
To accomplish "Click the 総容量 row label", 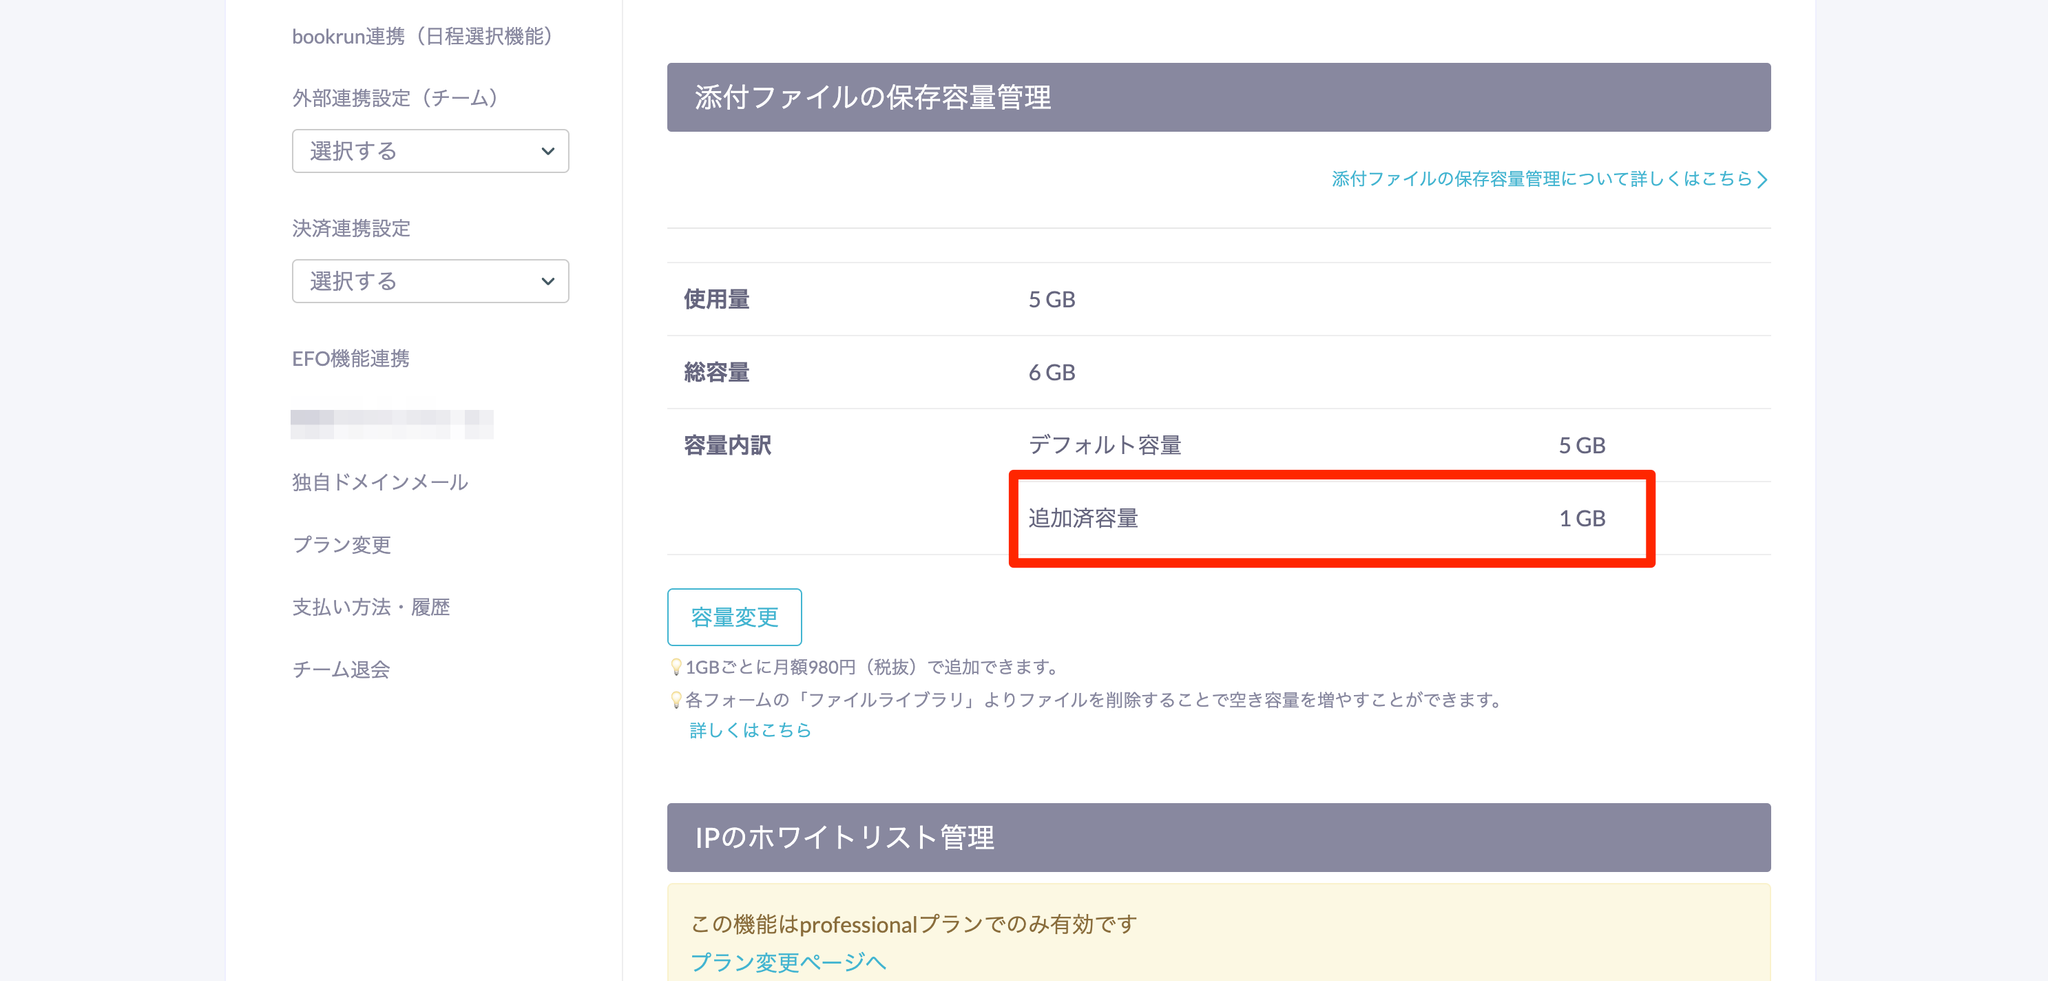I will 717,372.
